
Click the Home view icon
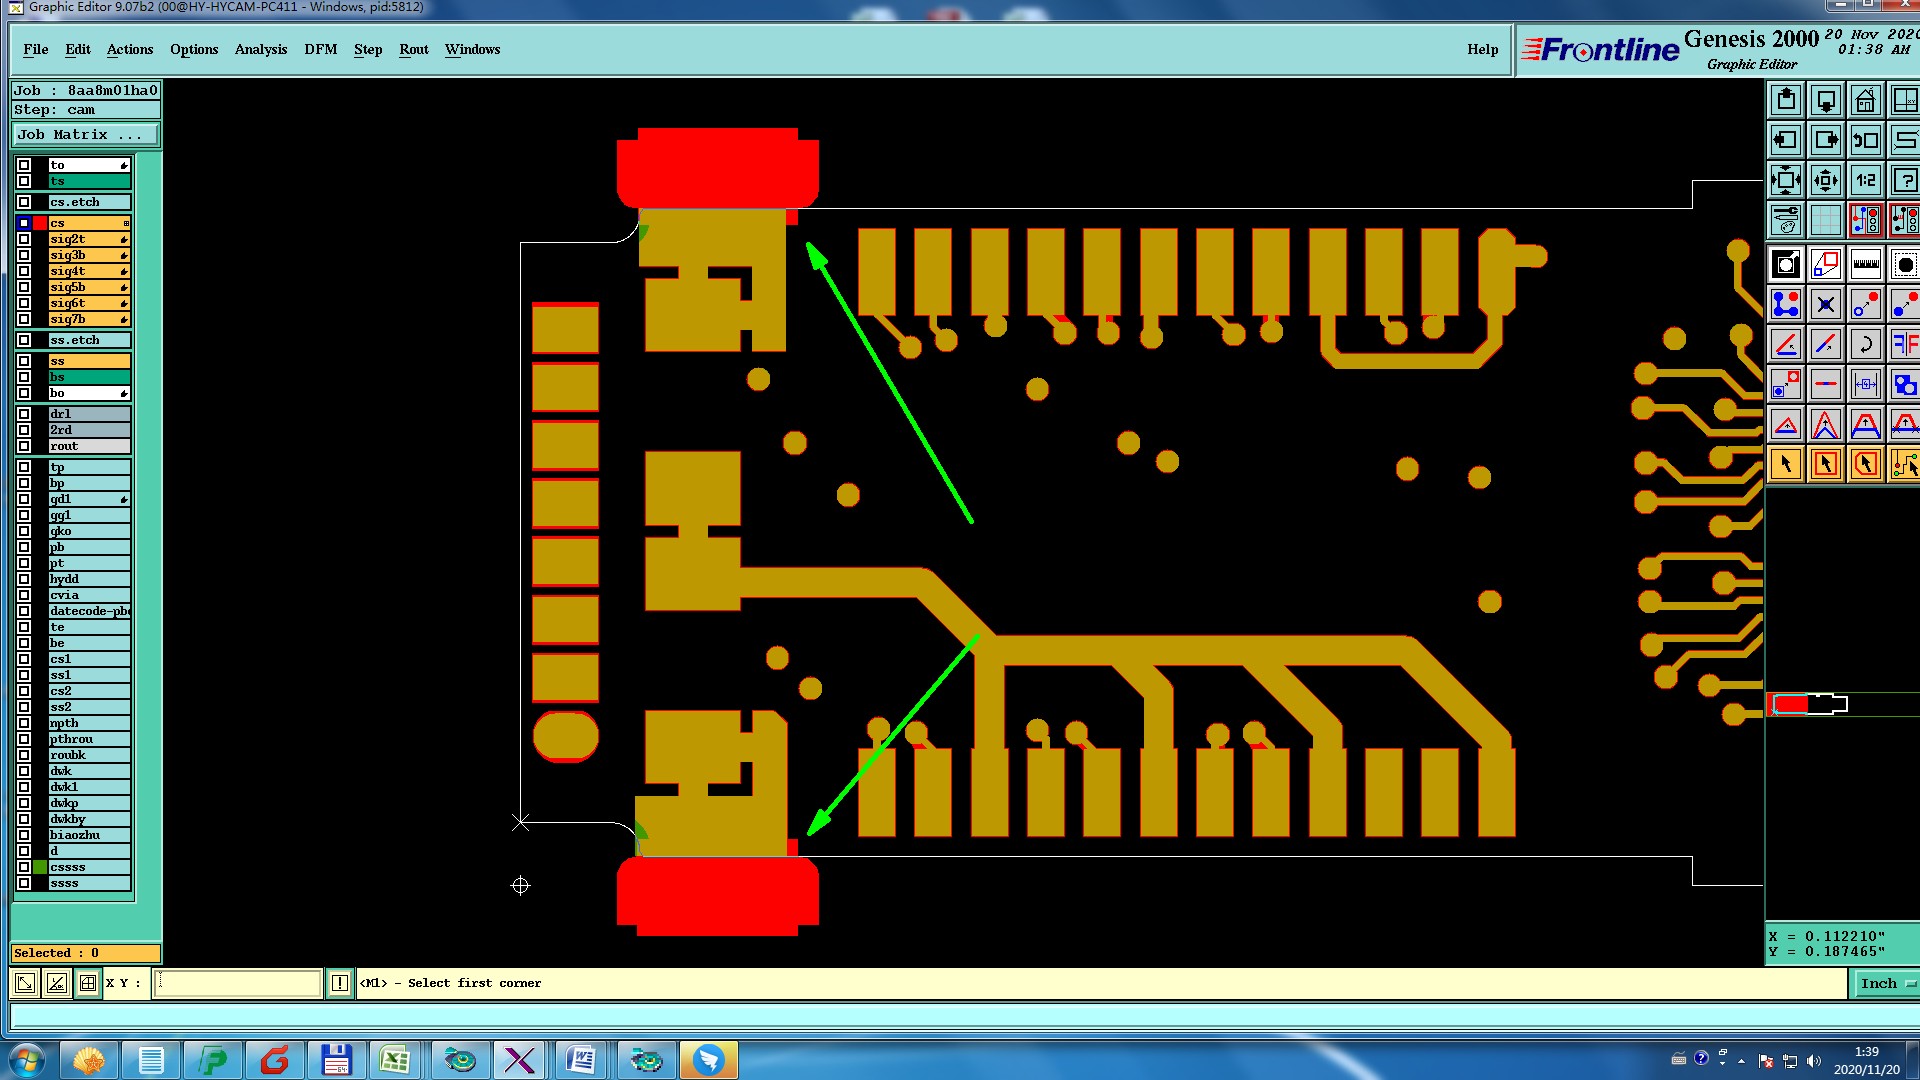point(1865,100)
